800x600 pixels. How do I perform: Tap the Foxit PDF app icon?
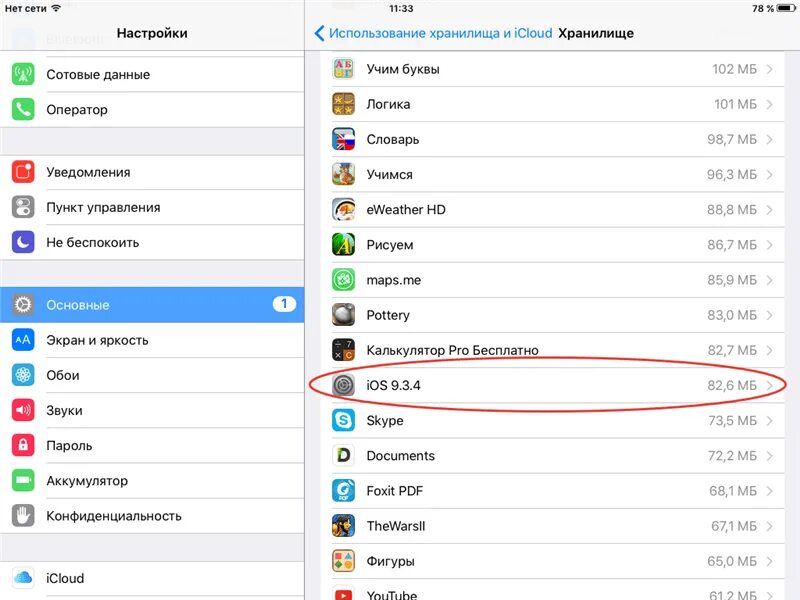[x=343, y=491]
